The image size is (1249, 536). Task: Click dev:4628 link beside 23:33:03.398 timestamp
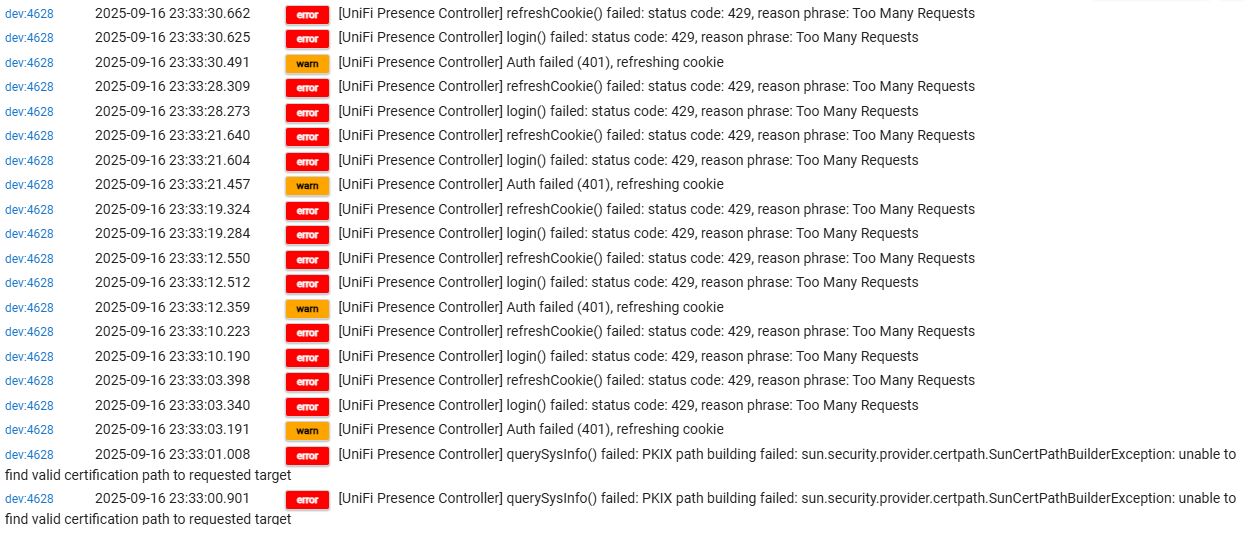click(x=29, y=381)
